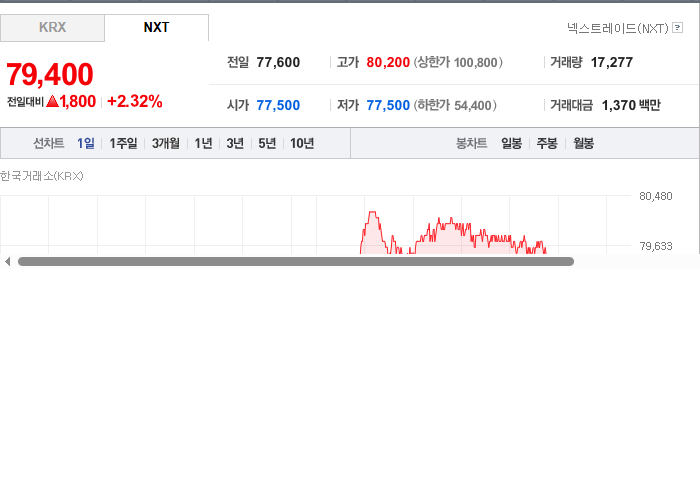
Task: Click the opening price 77,500 beside 시가
Action: point(278,105)
